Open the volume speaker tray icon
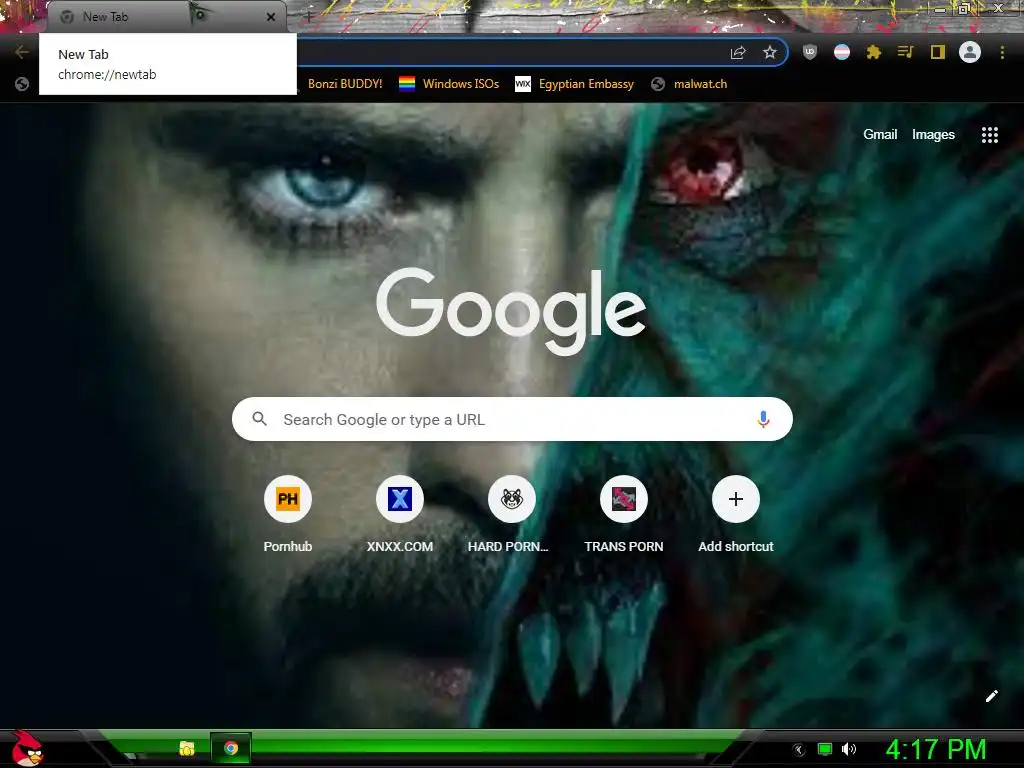Viewport: 1024px width, 768px height. tap(848, 749)
